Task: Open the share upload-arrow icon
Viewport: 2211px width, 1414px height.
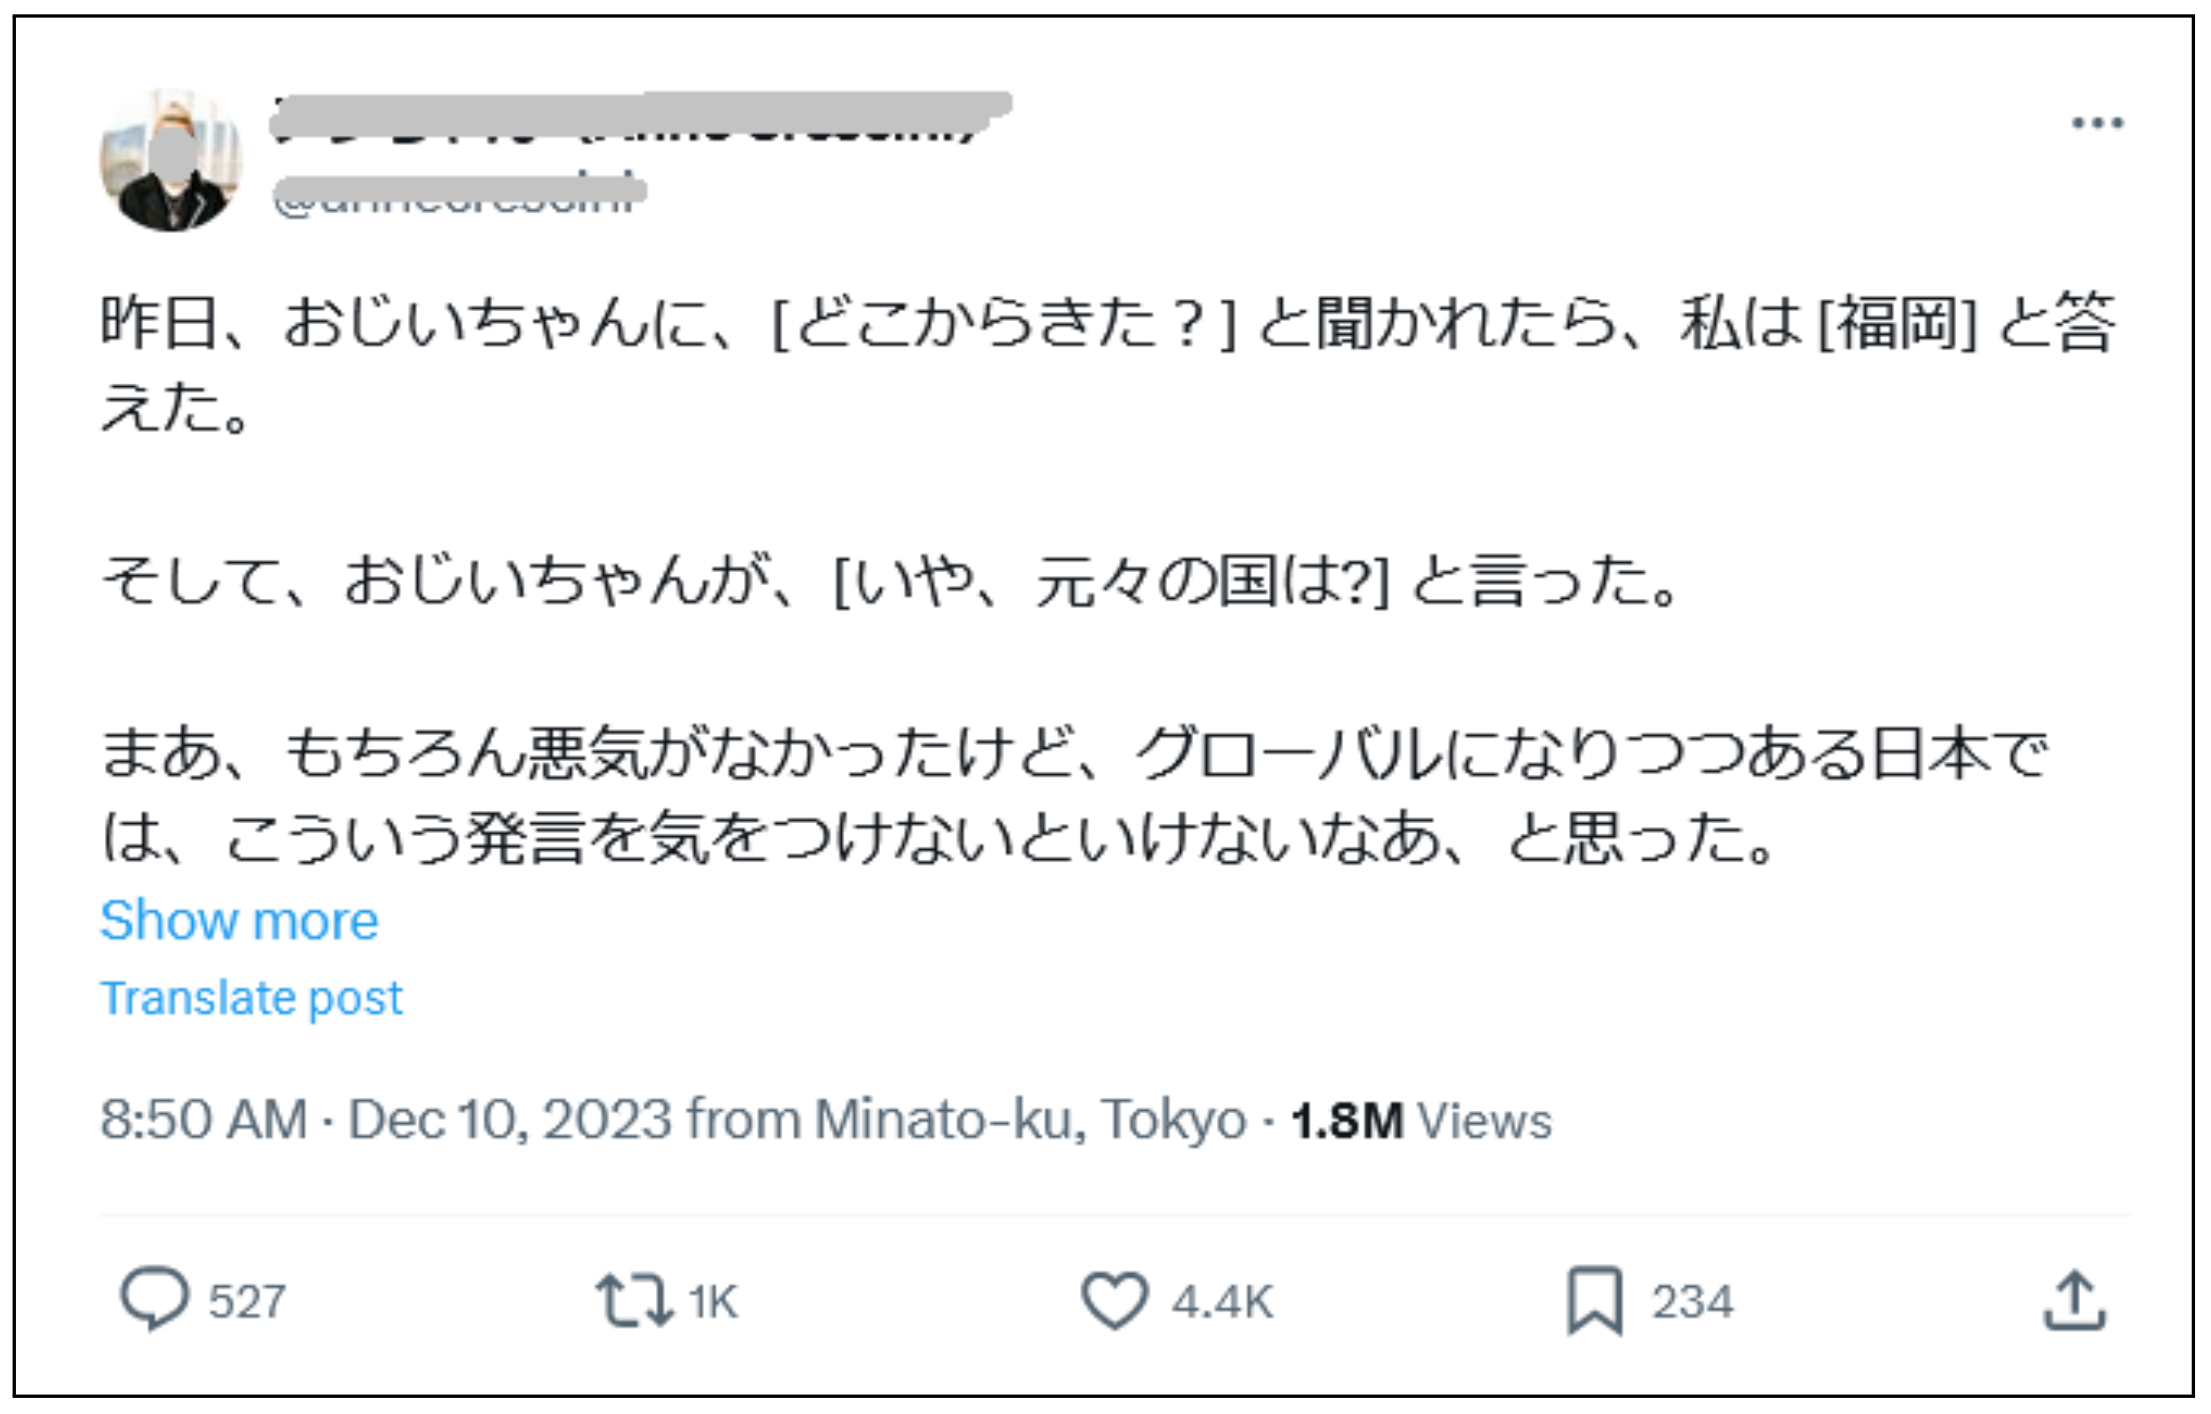Action: [x=2074, y=1300]
